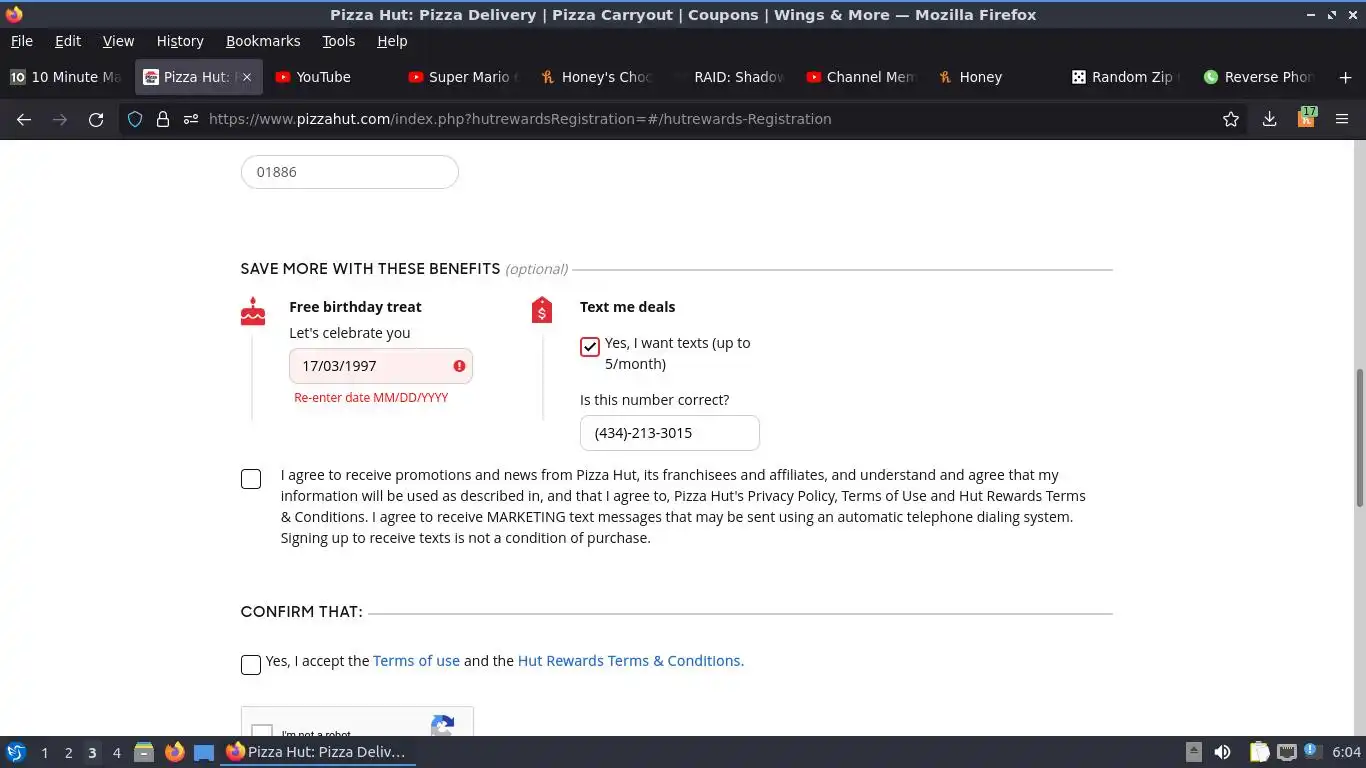1366x768 pixels.
Task: Open the Help menu
Action: click(392, 41)
